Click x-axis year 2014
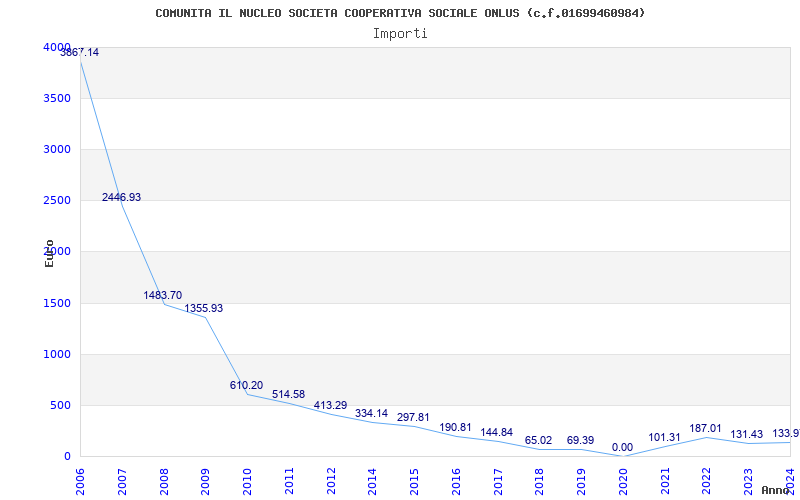The image size is (800, 500). [x=372, y=482]
